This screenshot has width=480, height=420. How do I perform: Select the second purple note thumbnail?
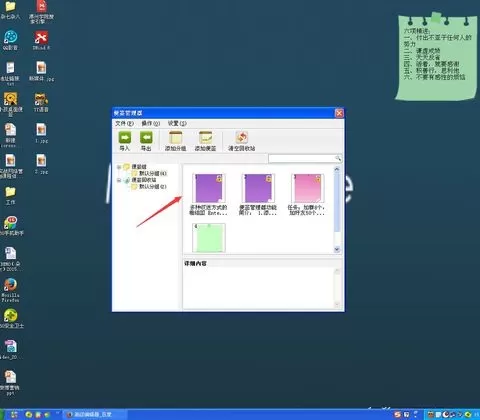coord(258,188)
